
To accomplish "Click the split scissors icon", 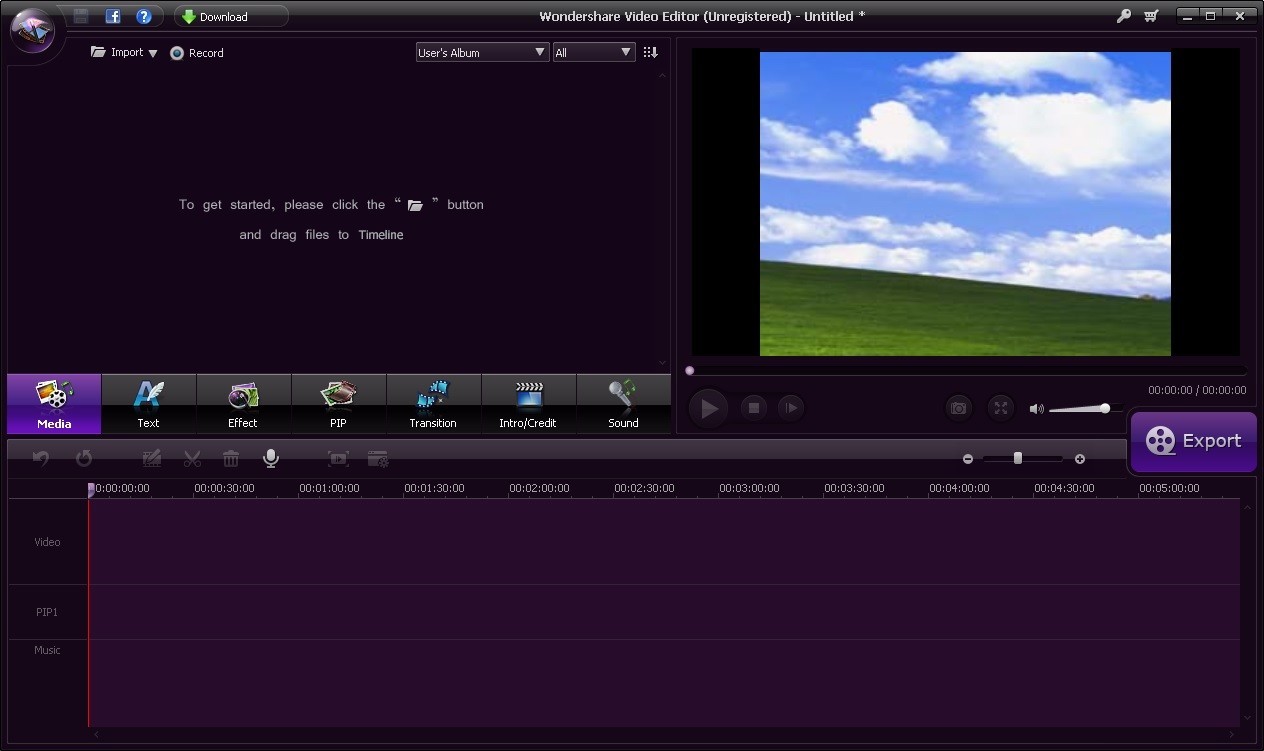I will click(192, 459).
